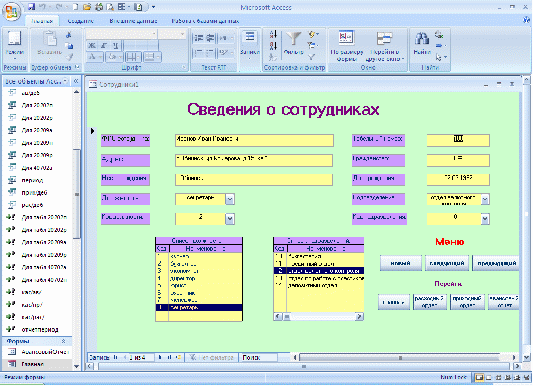Click the record selector arrow

(92, 131)
